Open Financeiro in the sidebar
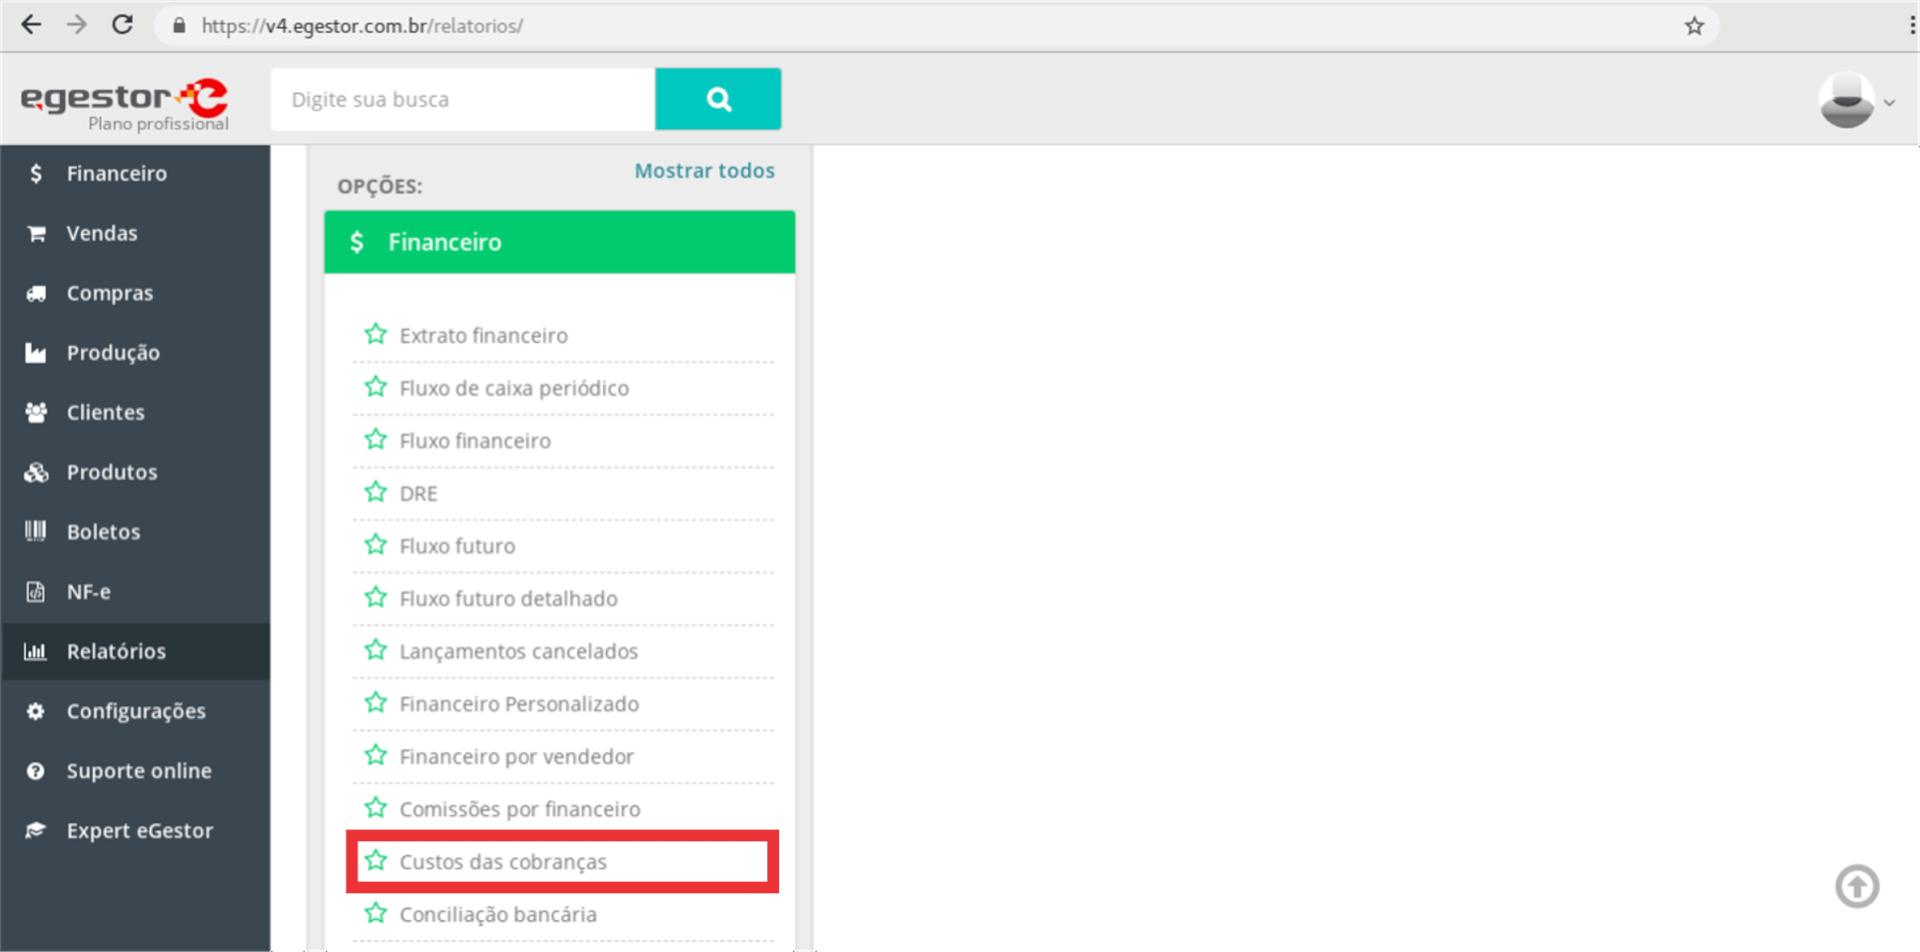 [135, 173]
